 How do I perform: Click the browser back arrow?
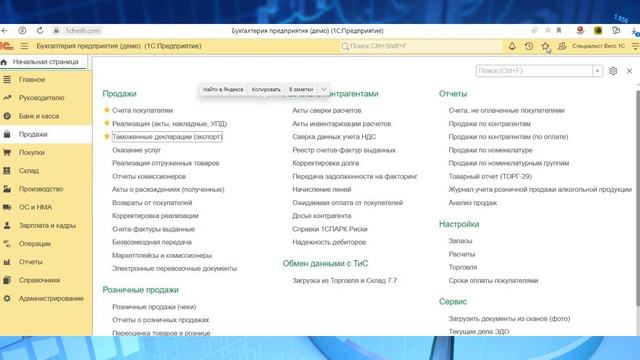point(4,31)
